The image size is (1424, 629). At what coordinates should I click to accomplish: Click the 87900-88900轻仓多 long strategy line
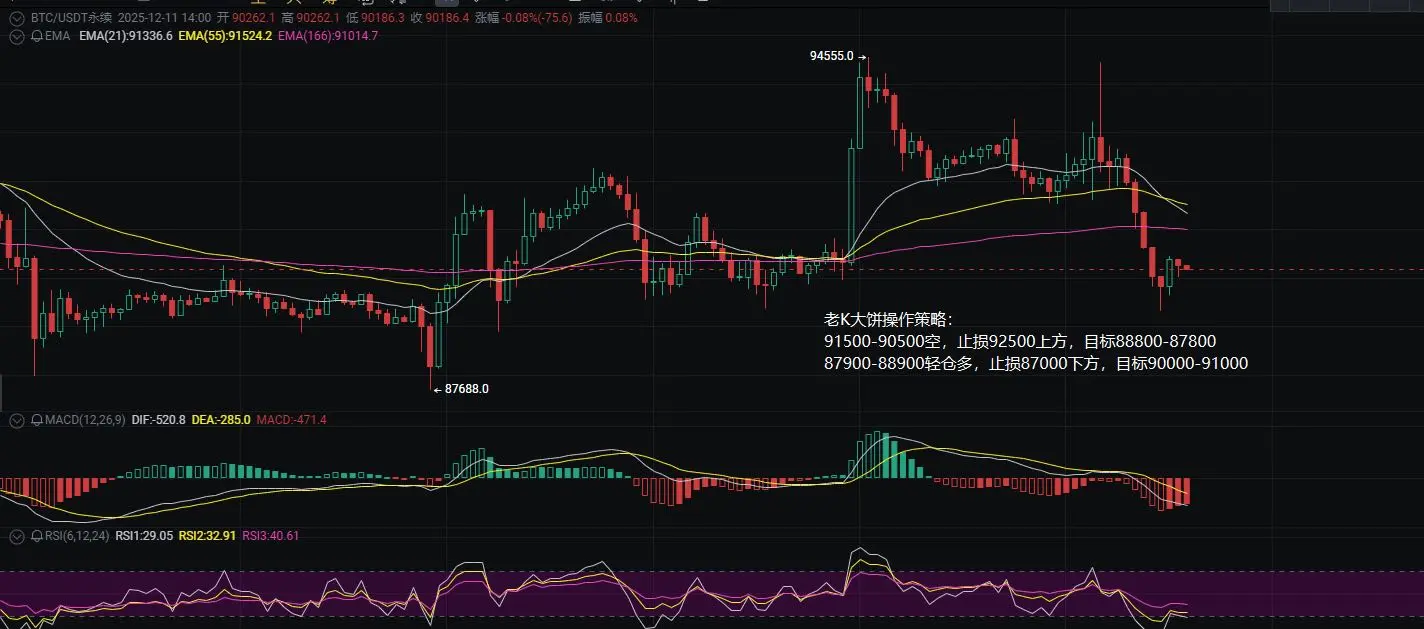1036,364
